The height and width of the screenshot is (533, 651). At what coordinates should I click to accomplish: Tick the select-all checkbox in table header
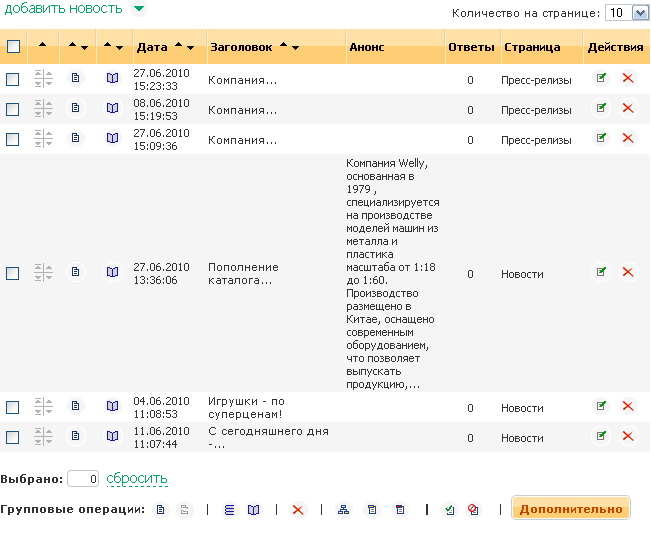pos(13,47)
